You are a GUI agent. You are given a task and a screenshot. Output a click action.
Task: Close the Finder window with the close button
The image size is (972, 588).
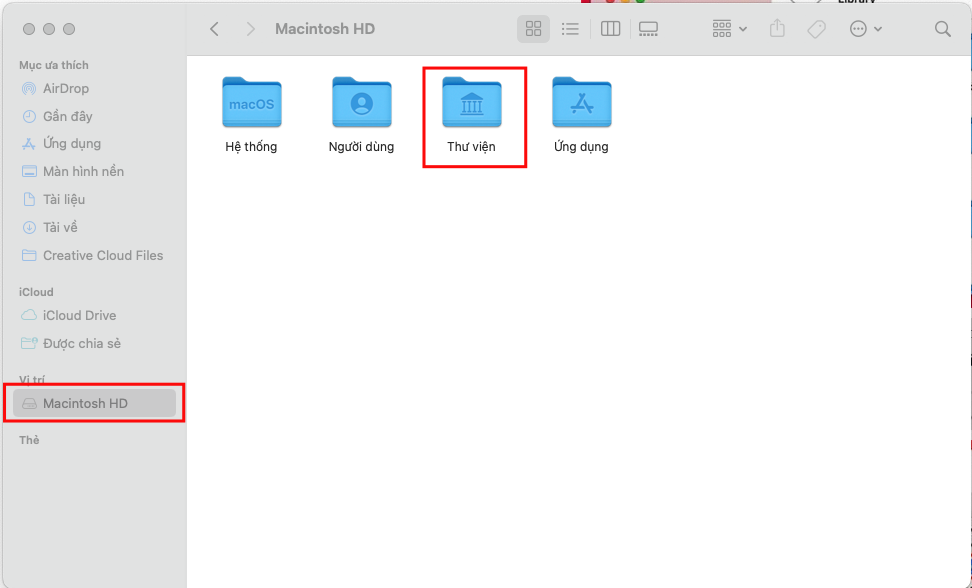pos(29,29)
